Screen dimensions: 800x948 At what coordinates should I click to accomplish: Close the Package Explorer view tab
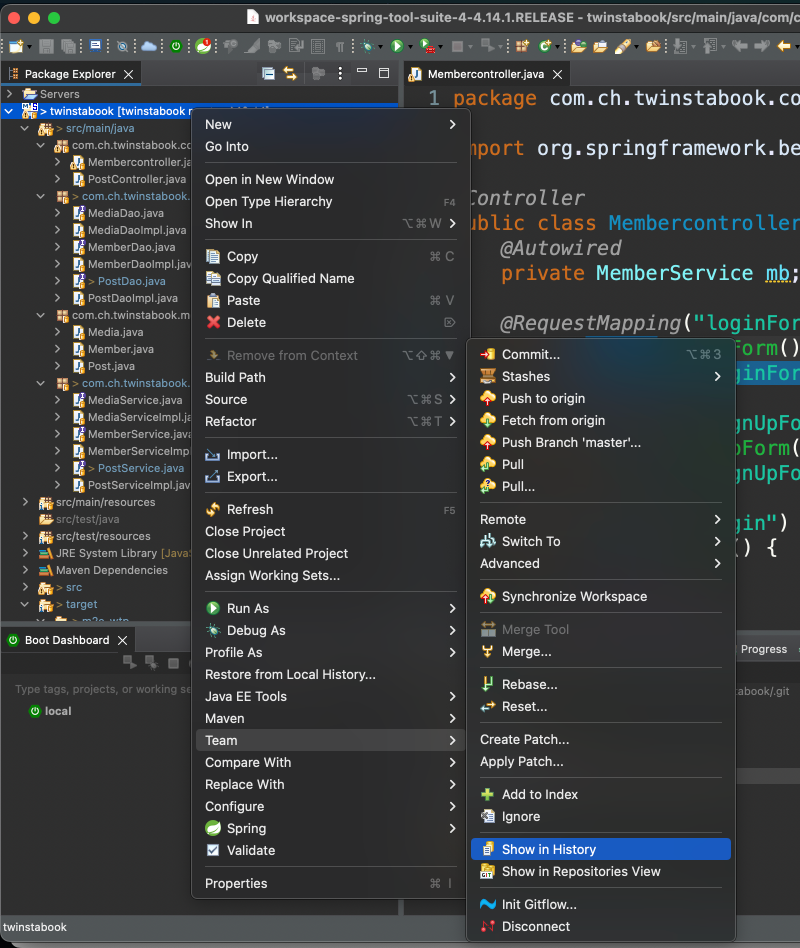pyautogui.click(x=128, y=74)
